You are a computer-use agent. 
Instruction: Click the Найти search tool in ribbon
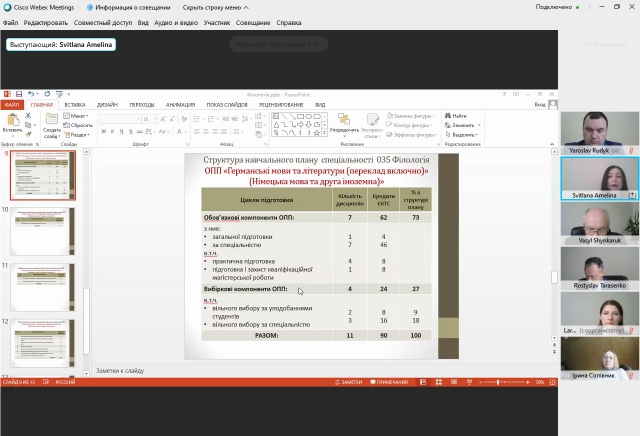click(457, 116)
